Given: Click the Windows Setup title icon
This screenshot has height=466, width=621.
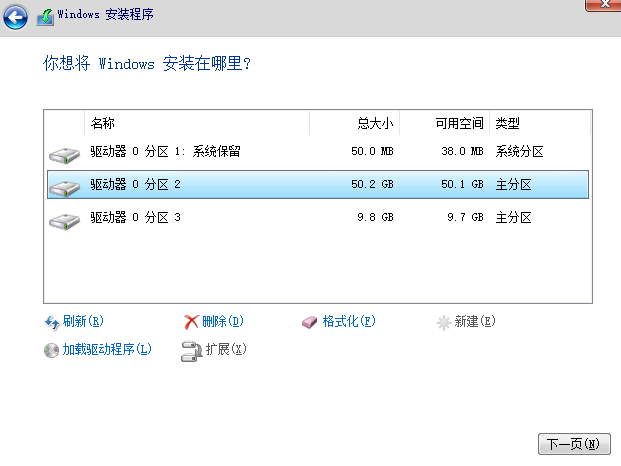Looking at the screenshot, I should point(45,18).
